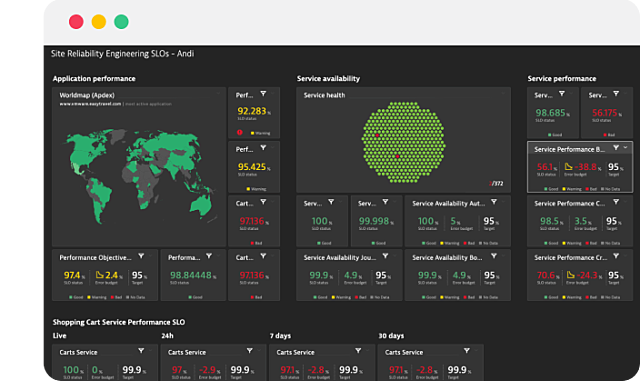Select the Application performance section heading

94,78
